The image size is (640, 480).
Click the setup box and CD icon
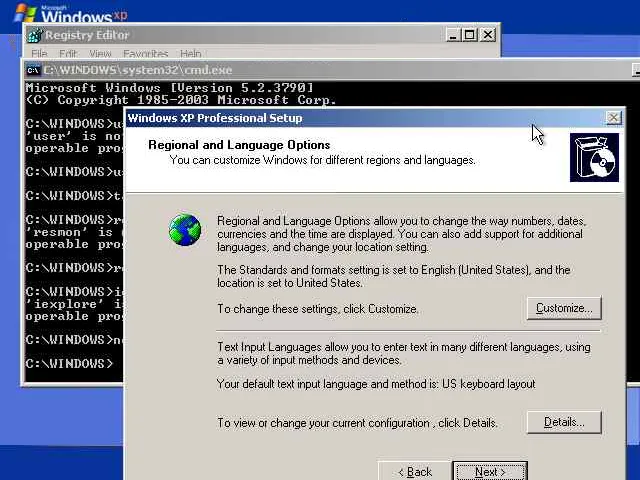point(594,158)
